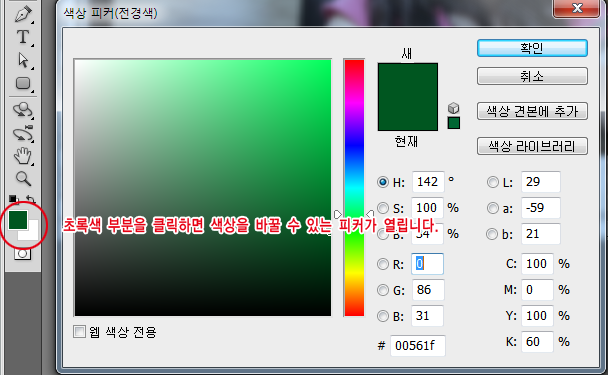This screenshot has height=375, width=608.
Task: Pick the 3D Object Rotate tool
Action: tap(23, 110)
